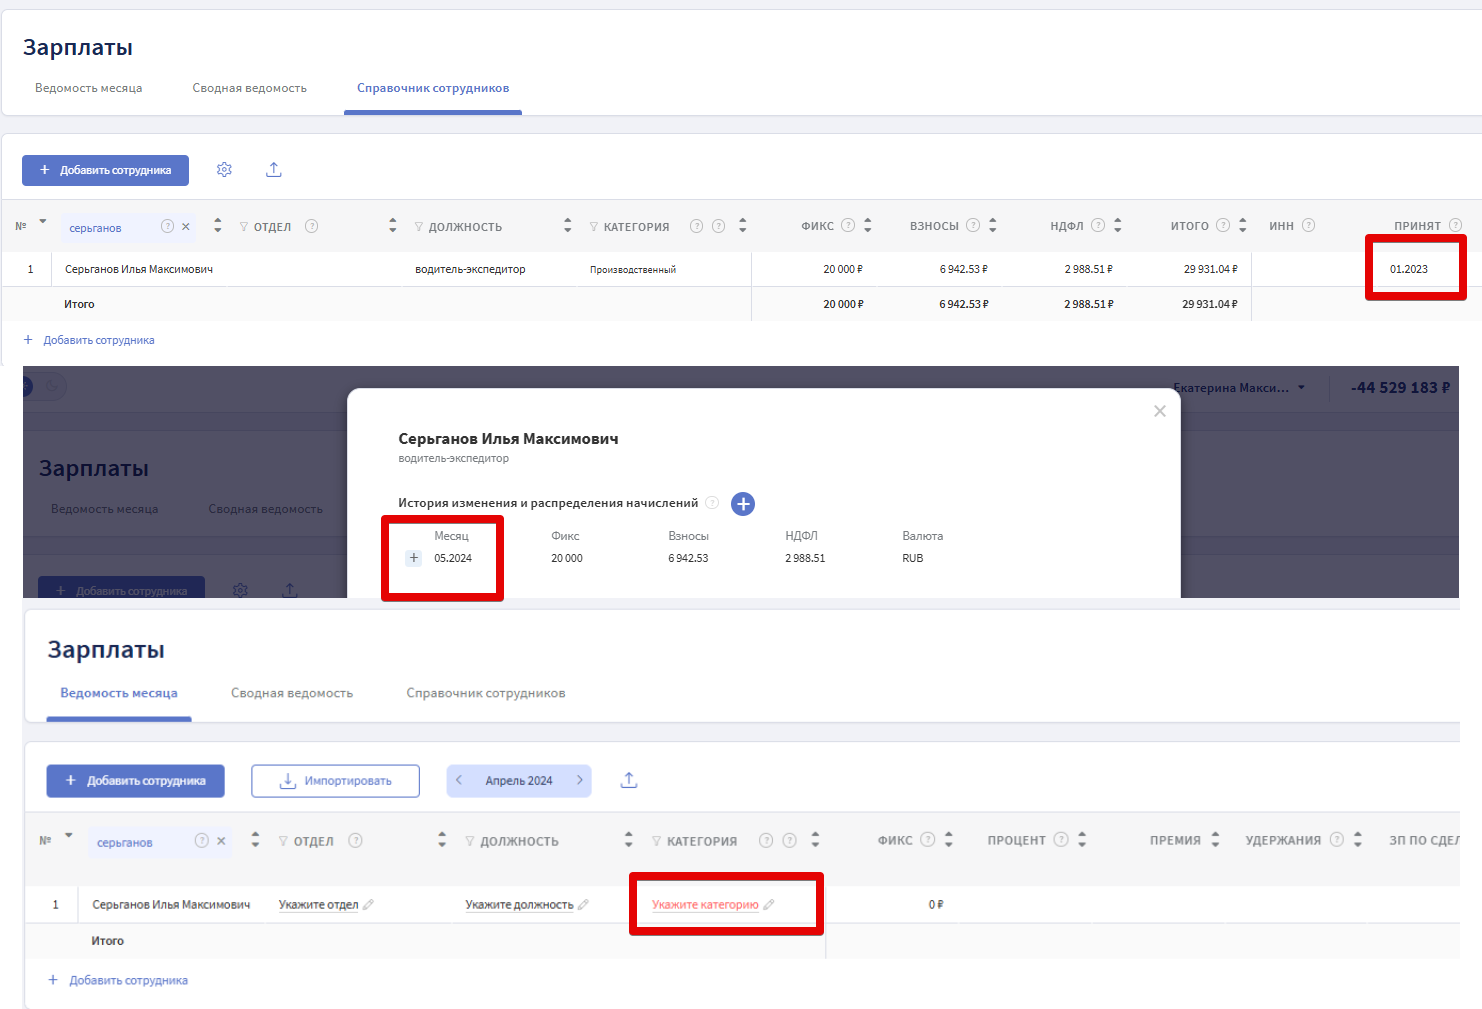Click the 01.2023 hire date cell

point(1409,269)
